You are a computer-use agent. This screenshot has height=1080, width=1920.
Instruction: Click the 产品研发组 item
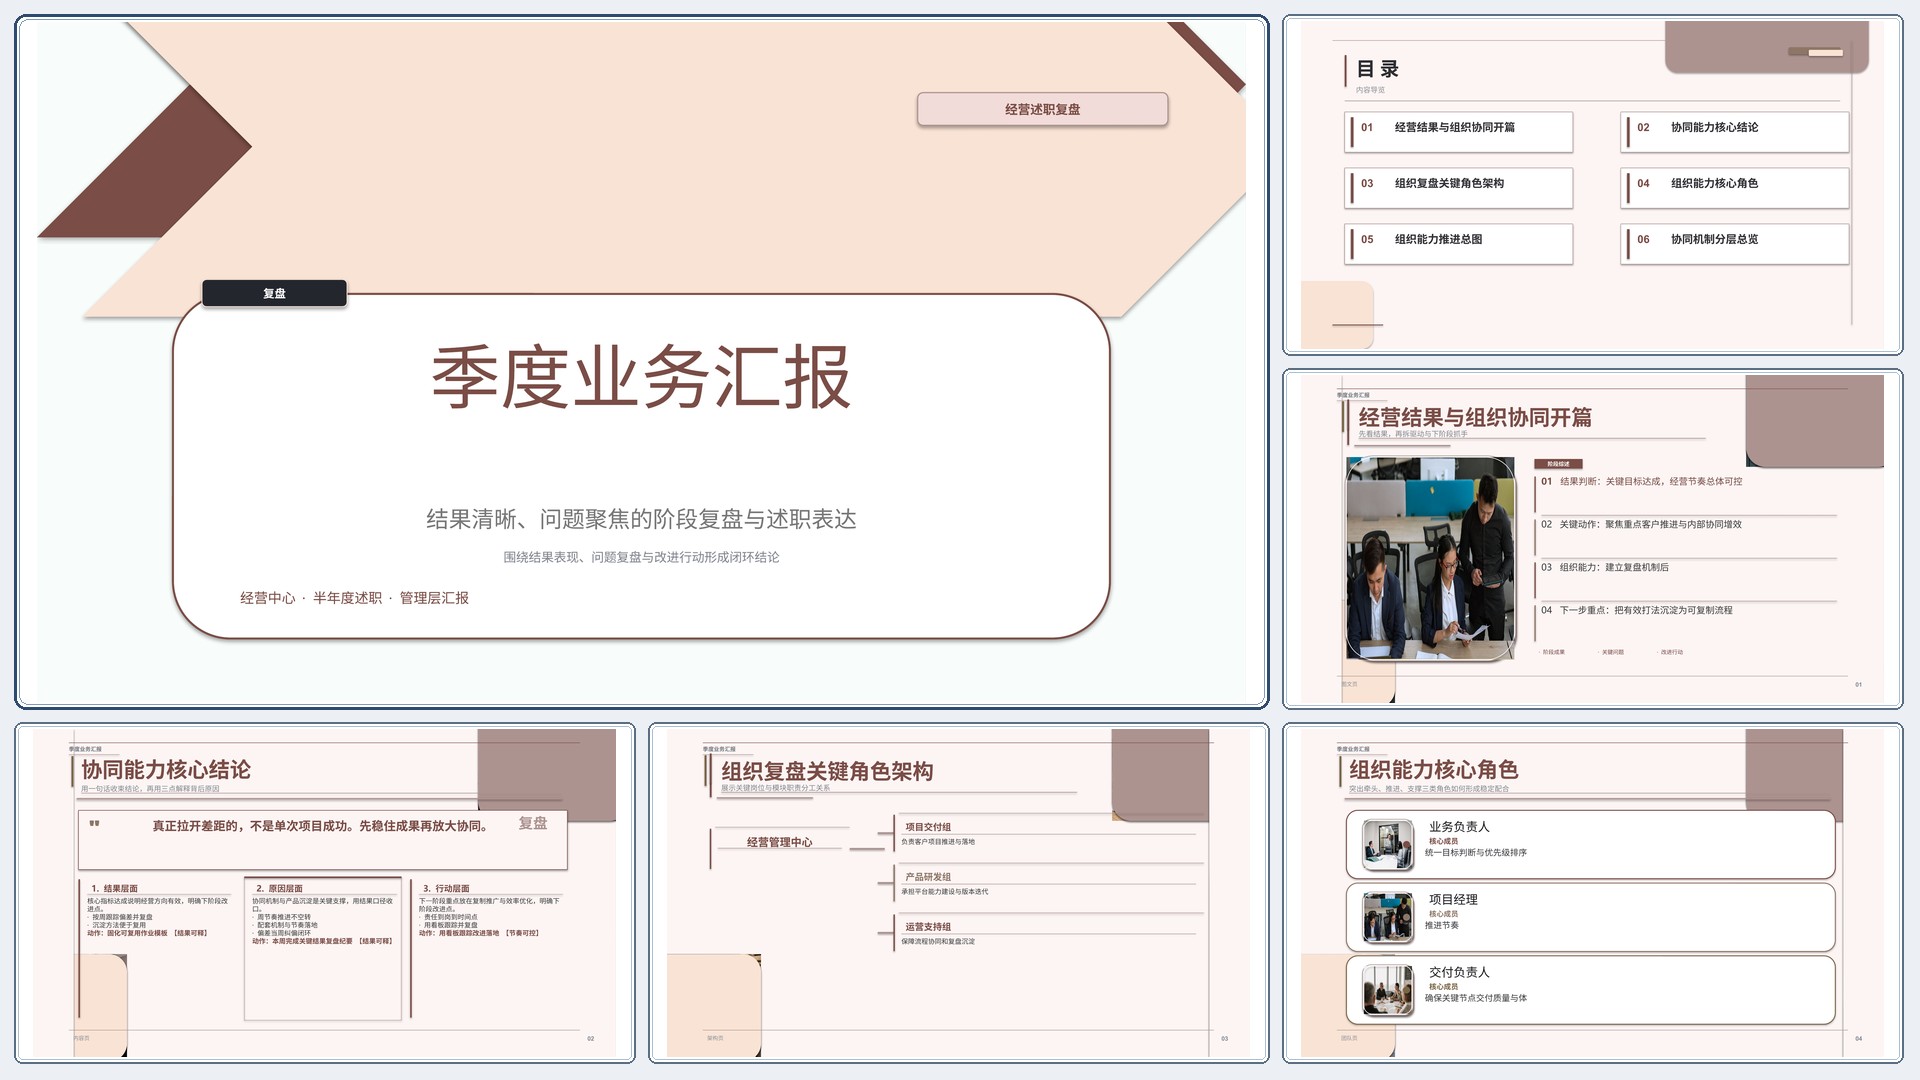[x=928, y=877]
